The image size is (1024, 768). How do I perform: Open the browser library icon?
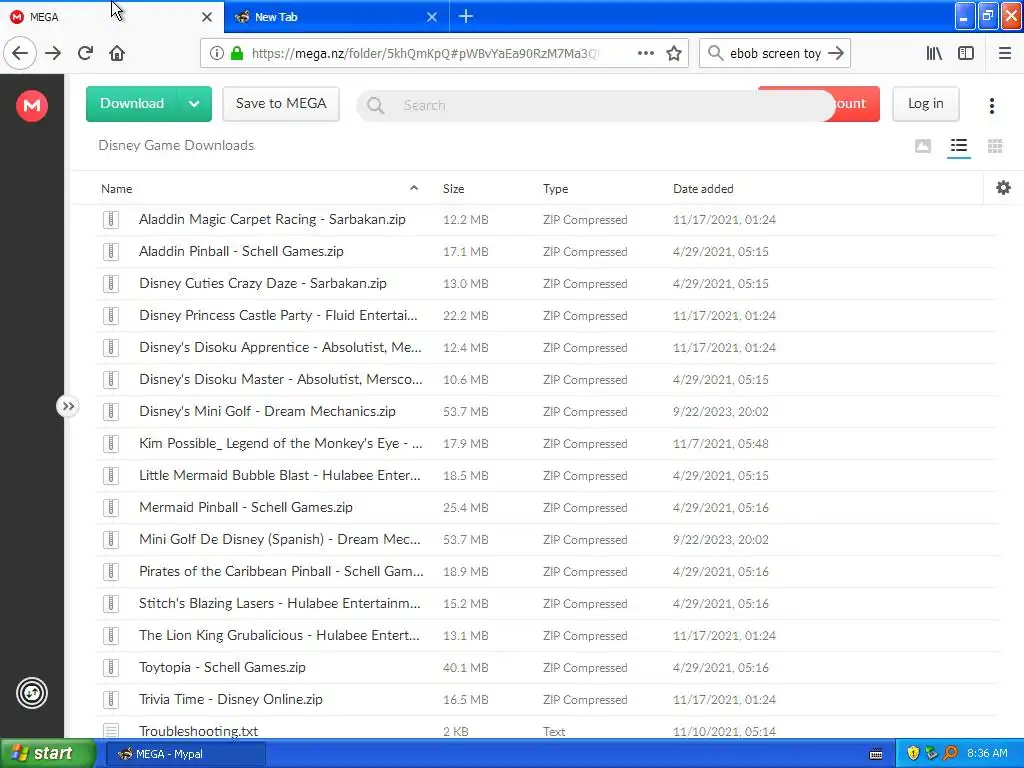[x=934, y=53]
